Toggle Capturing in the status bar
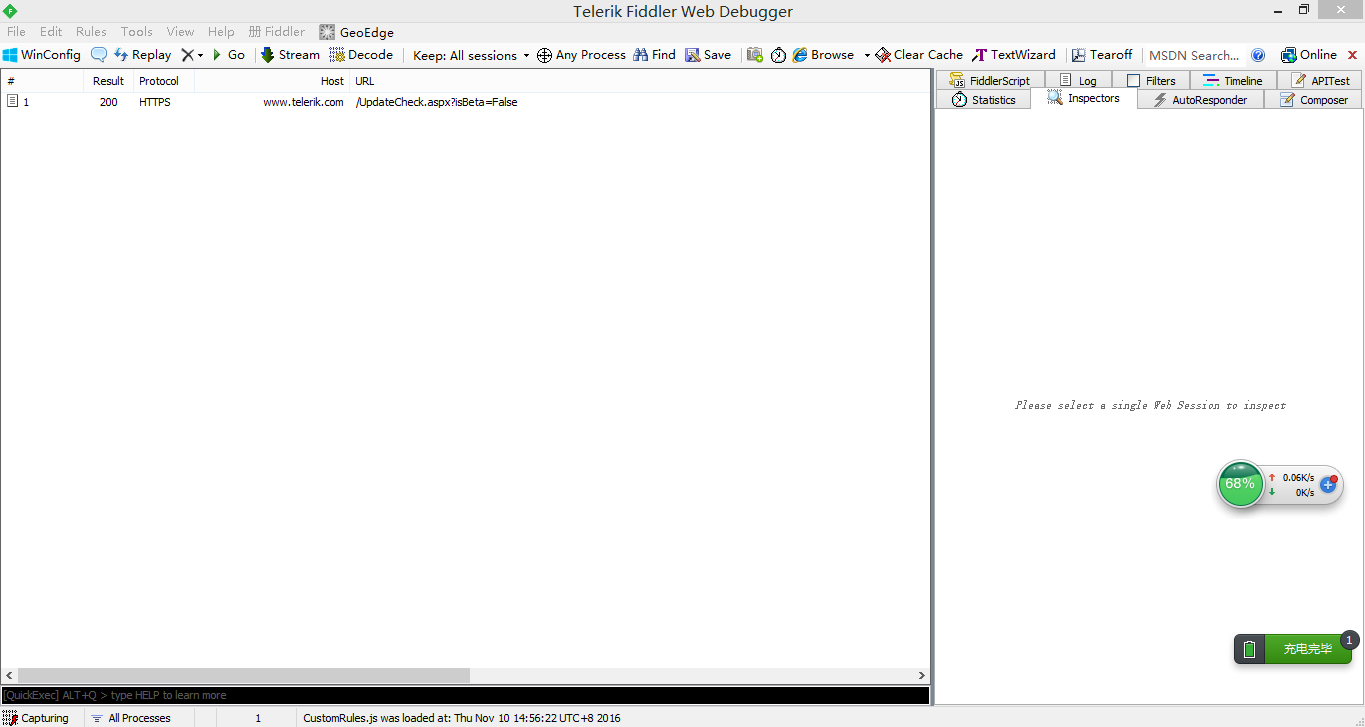Screen dimensions: 1365x727 tap(36, 718)
